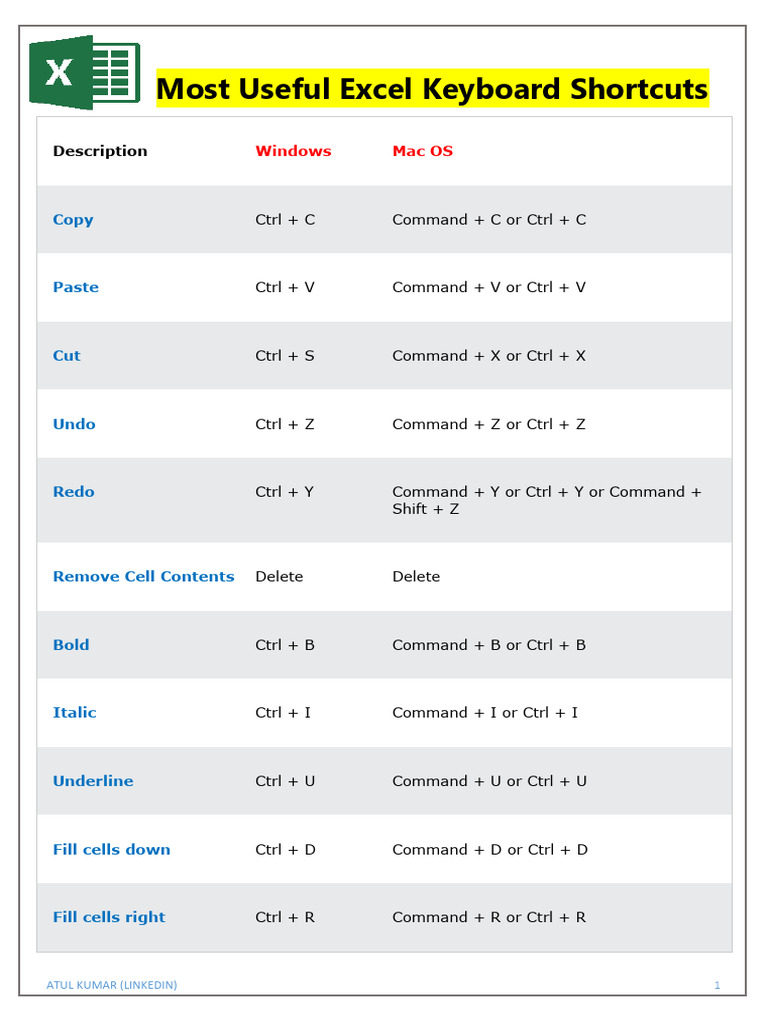Click the 'Ctrl + S' Windows shortcut text
The height and width of the screenshot is (1024, 768).
[x=285, y=355]
